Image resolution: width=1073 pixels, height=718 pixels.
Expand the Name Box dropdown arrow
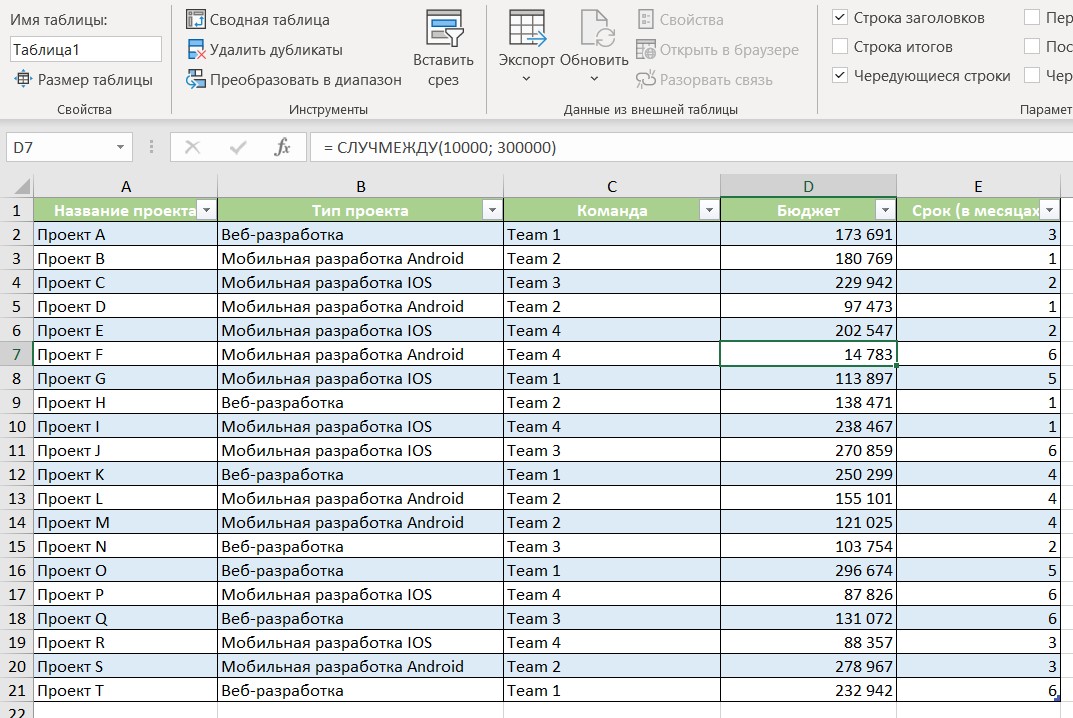click(x=121, y=147)
